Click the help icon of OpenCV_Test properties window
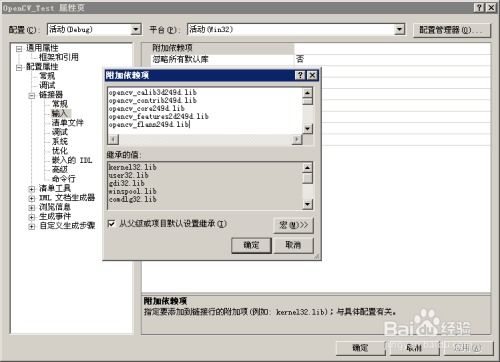500x362 pixels. 479,8
